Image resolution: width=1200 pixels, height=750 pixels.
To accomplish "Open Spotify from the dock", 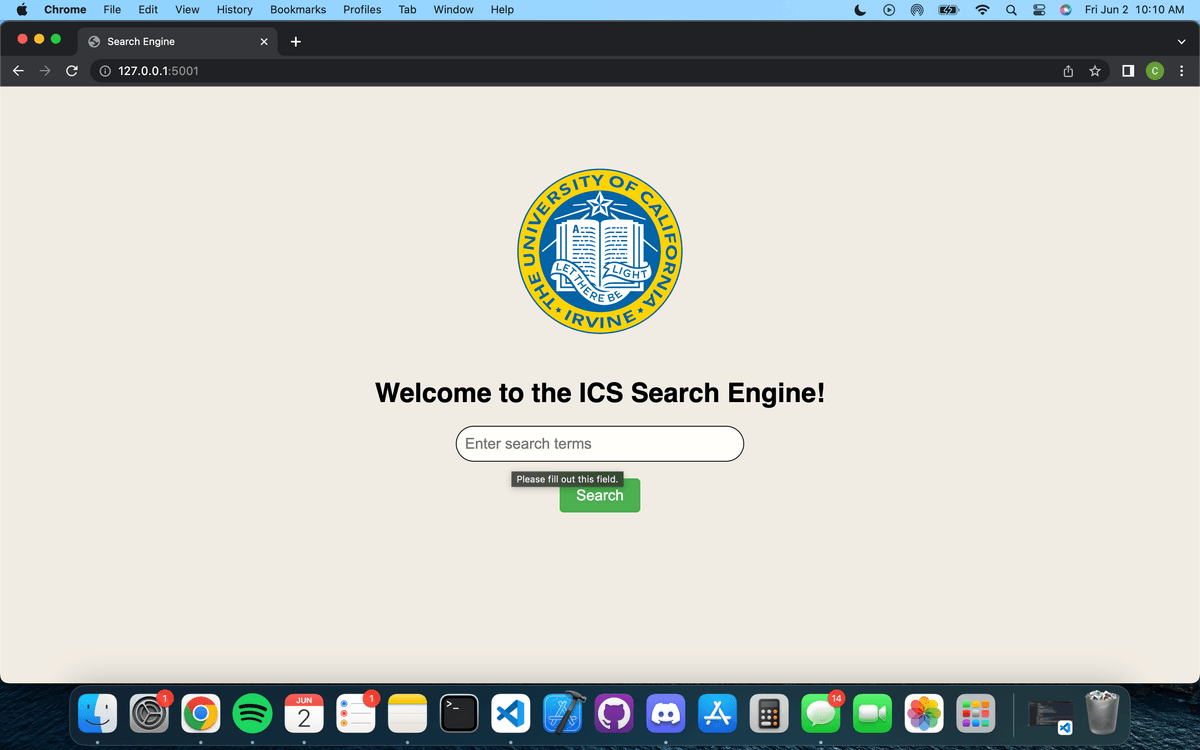I will (x=252, y=713).
